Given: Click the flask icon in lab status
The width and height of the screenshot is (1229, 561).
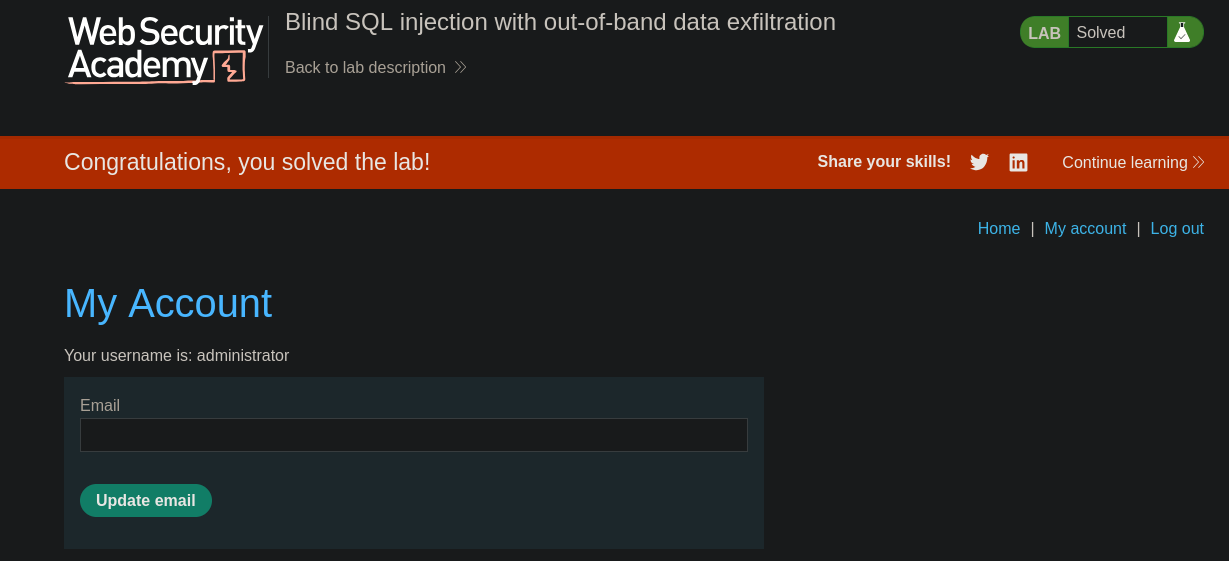Looking at the screenshot, I should click(1182, 32).
